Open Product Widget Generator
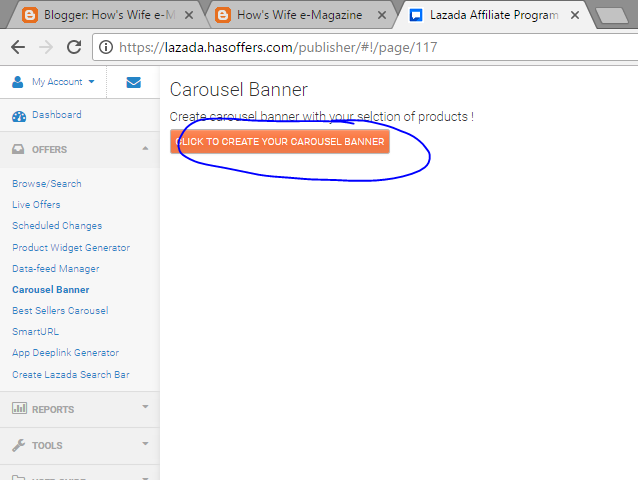 71,248
